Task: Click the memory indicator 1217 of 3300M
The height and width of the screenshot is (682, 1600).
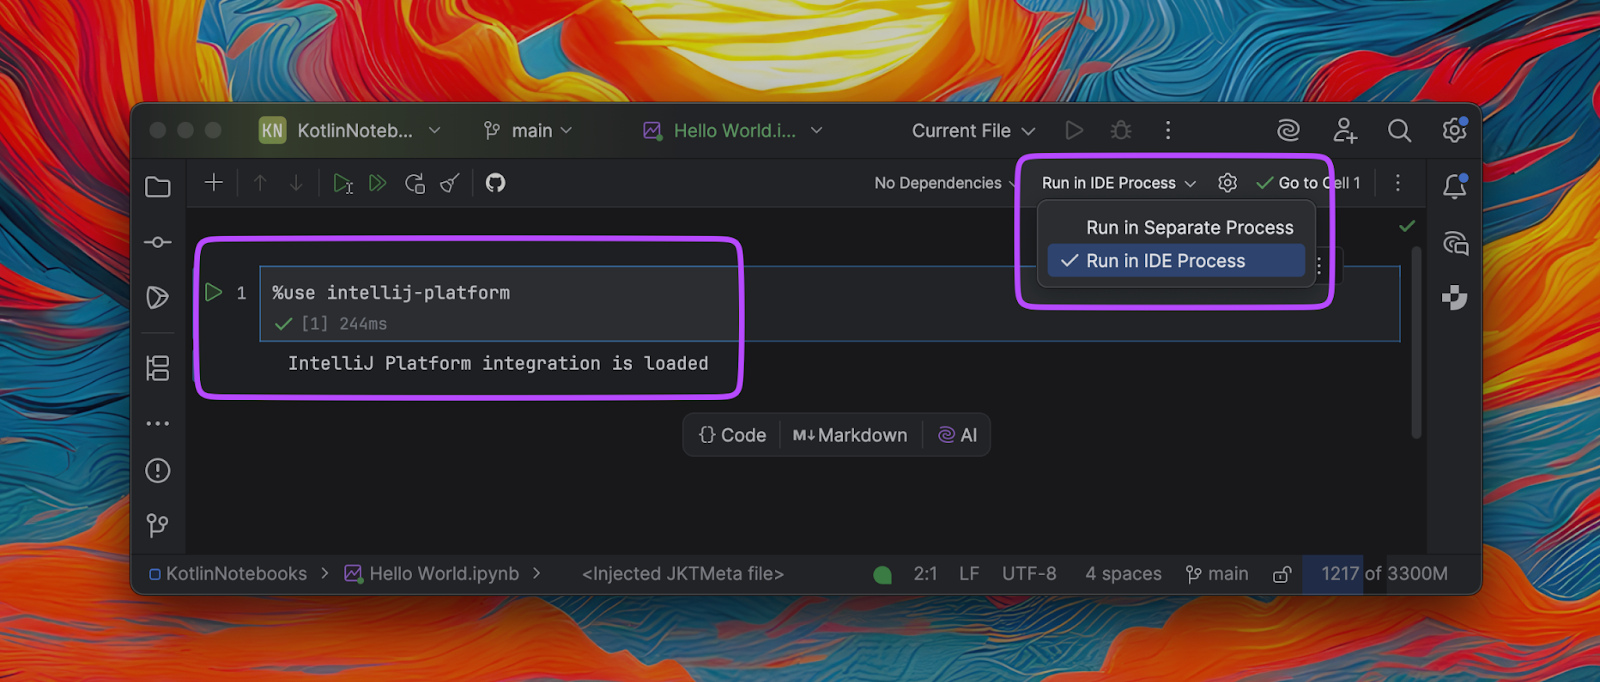Action: (1384, 574)
